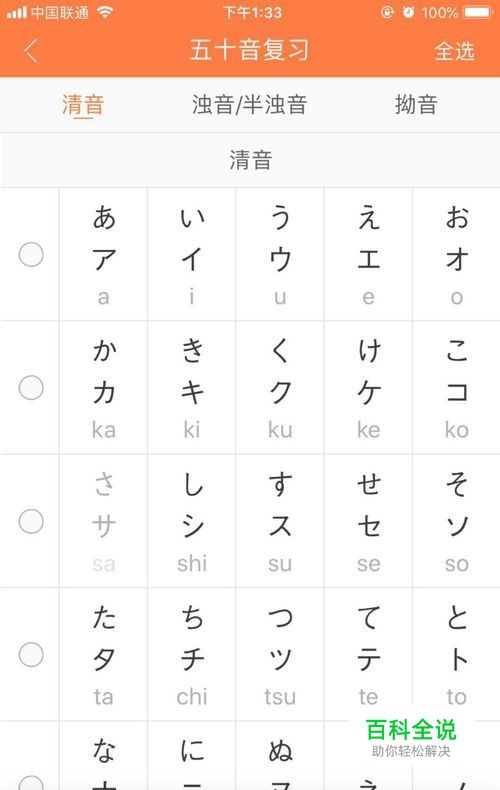This screenshot has width=500, height=790.
Task: Tap the つ ツ tsu kana cell
Action: click(280, 654)
